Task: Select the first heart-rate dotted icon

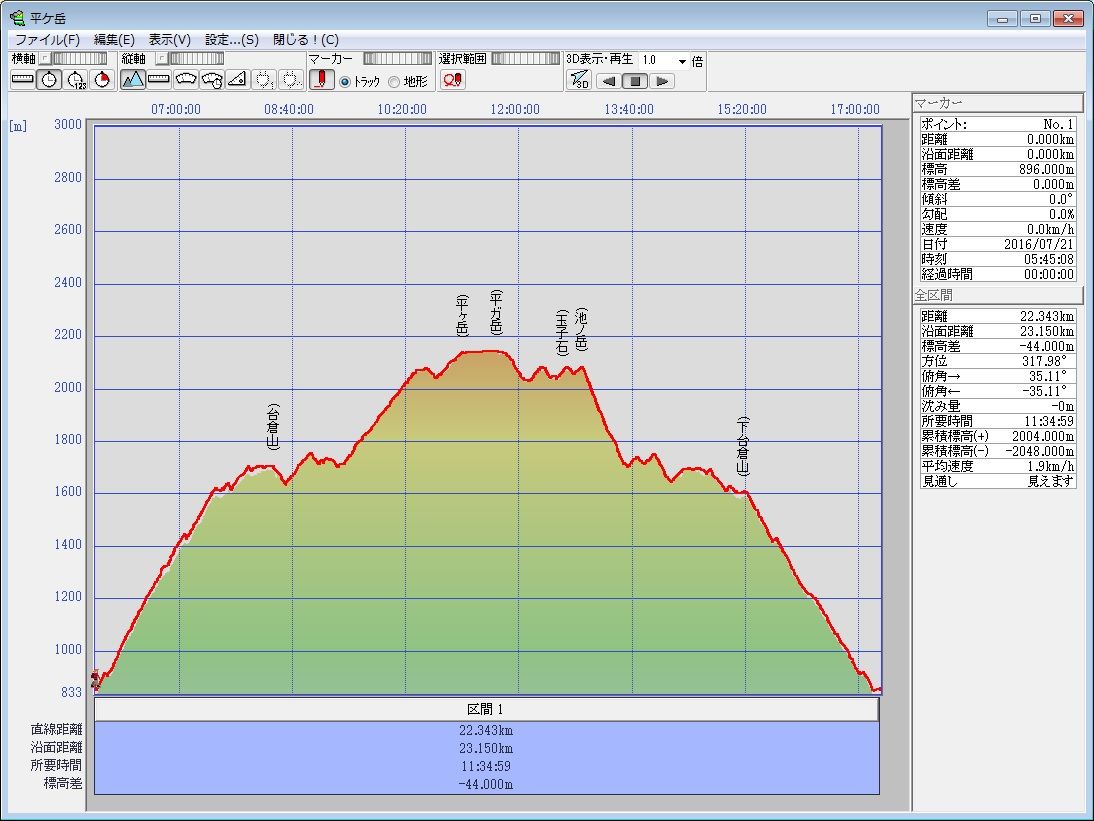Action: click(x=264, y=80)
